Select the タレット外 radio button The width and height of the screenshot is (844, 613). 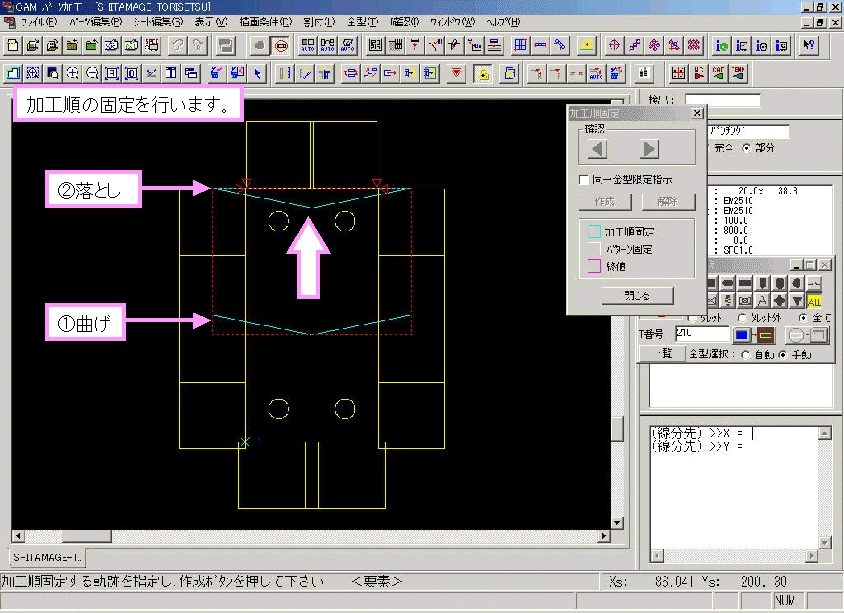tap(742, 318)
